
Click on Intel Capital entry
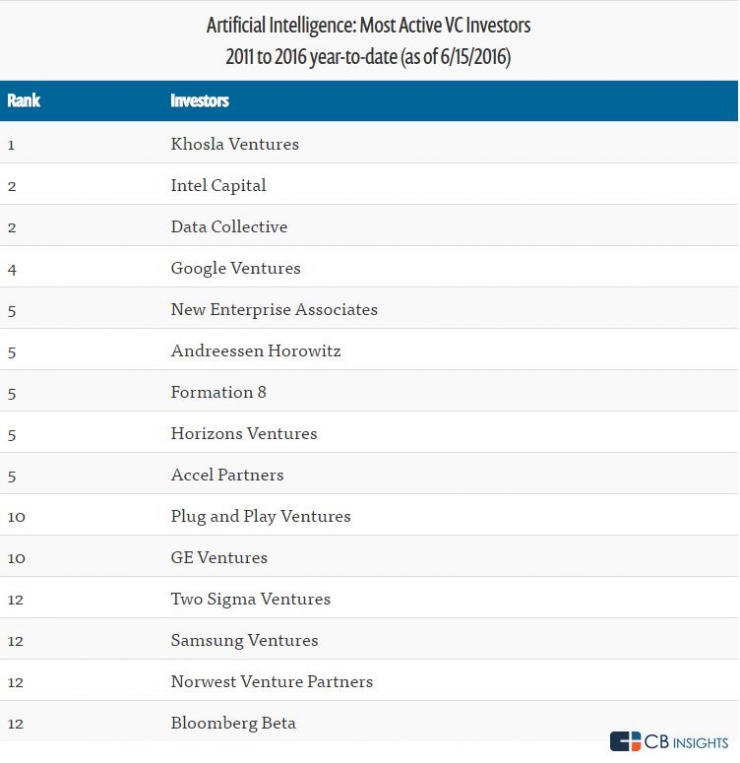click(x=218, y=185)
